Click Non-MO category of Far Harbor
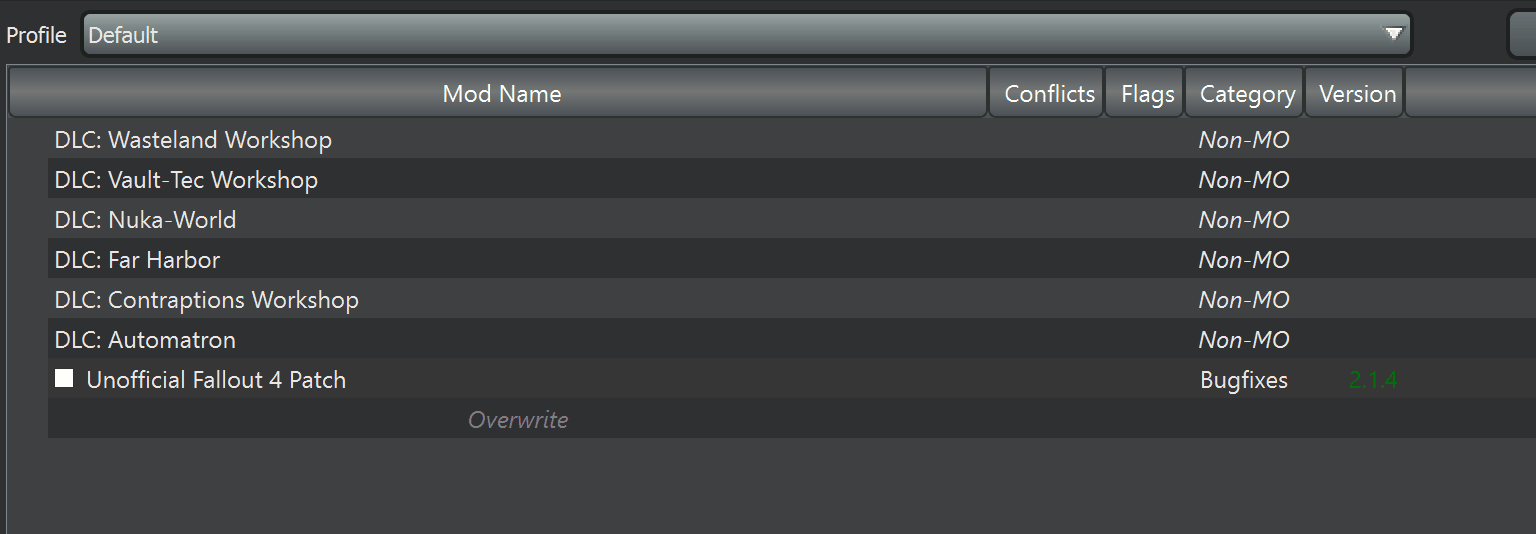The image size is (1536, 534). pyautogui.click(x=1244, y=260)
